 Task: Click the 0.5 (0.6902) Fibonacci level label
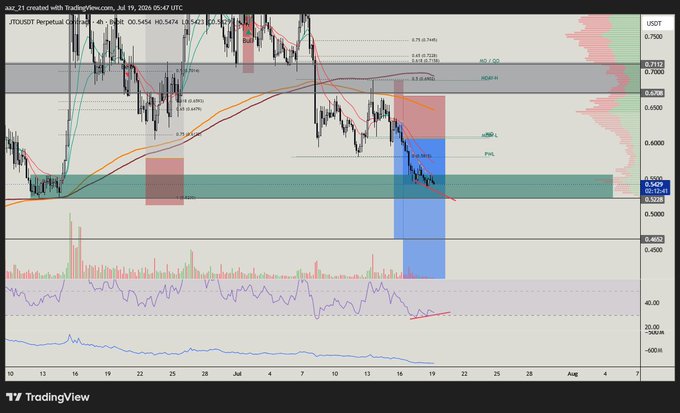423,79
